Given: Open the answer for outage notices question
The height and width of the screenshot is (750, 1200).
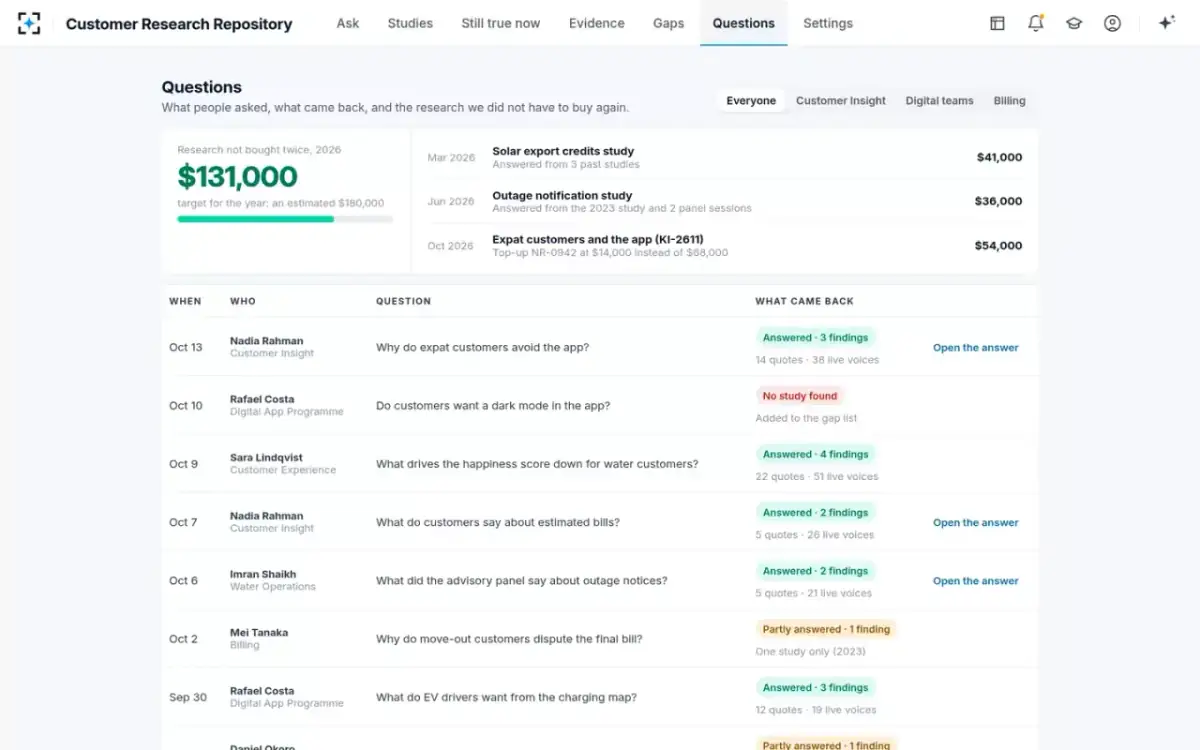Looking at the screenshot, I should point(976,581).
